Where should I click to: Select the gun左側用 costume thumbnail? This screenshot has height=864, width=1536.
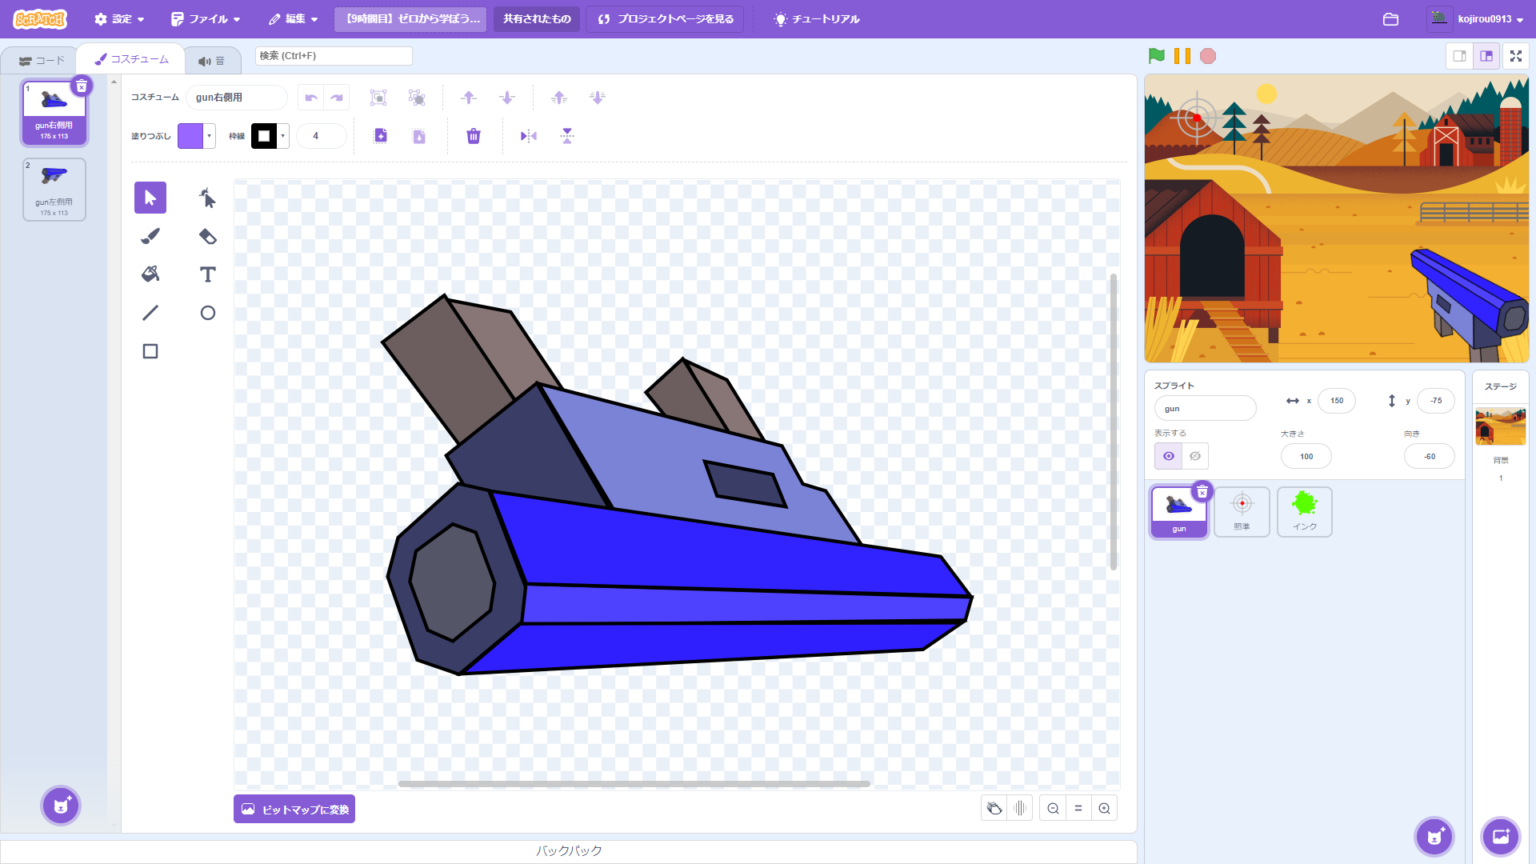coord(54,189)
